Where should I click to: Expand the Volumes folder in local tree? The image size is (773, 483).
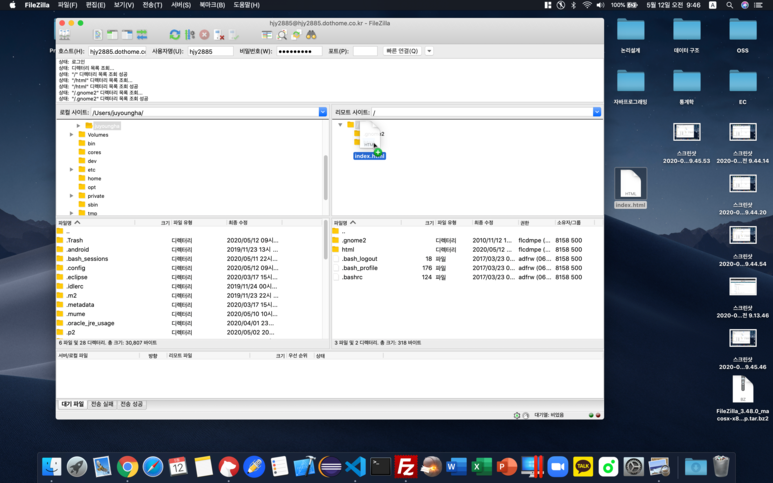pos(71,135)
